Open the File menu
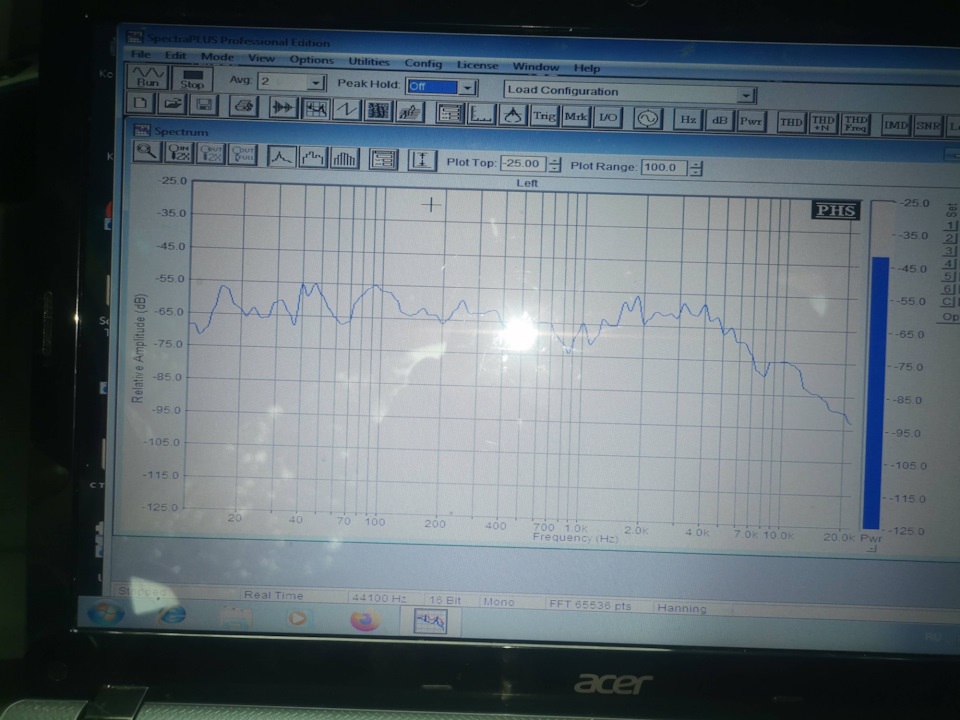The width and height of the screenshot is (960, 720). (141, 54)
